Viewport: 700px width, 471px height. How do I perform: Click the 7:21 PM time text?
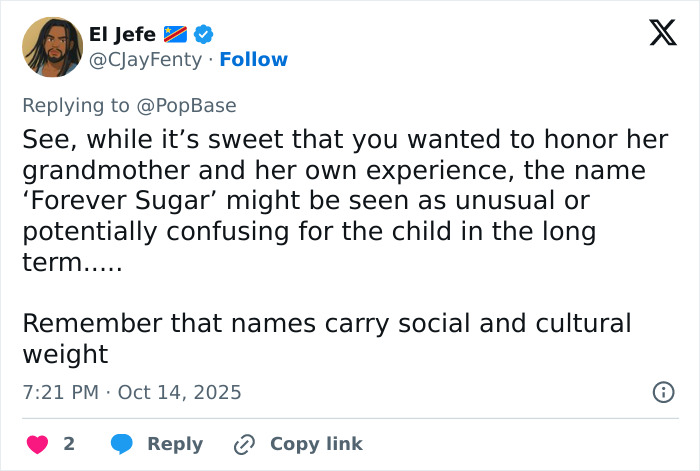pyautogui.click(x=59, y=392)
